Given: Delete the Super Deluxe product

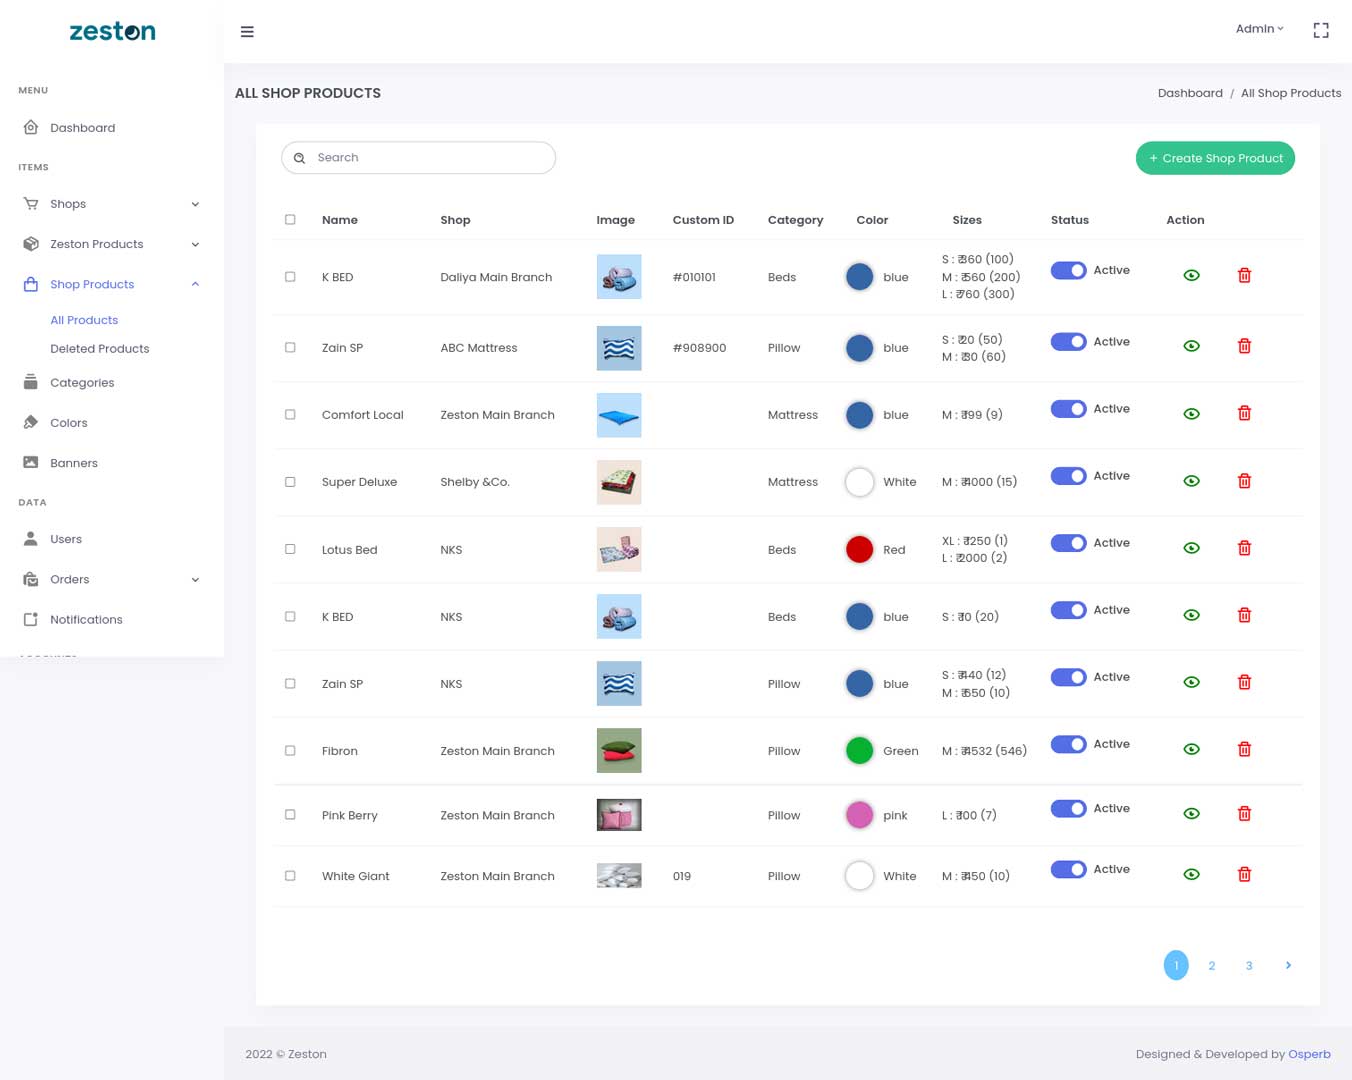Looking at the screenshot, I should [1244, 481].
